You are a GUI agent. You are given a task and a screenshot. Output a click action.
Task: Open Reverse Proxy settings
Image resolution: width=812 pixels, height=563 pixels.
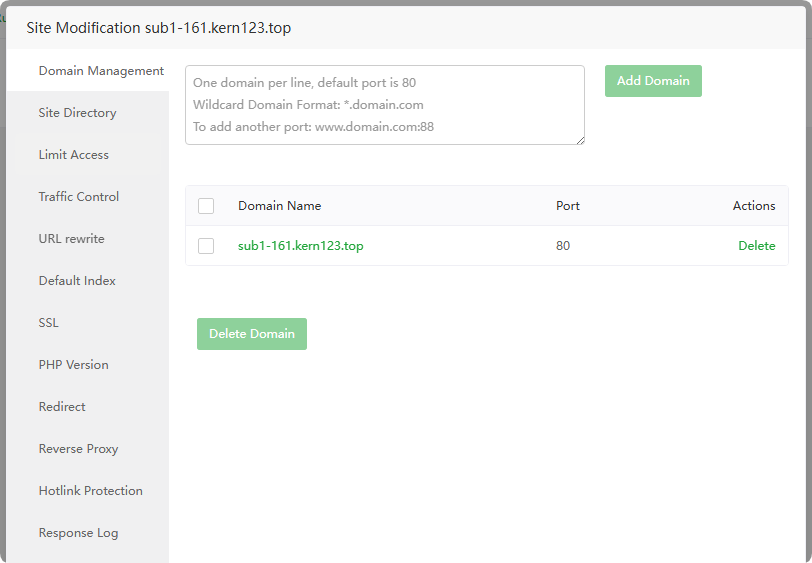click(x=79, y=449)
